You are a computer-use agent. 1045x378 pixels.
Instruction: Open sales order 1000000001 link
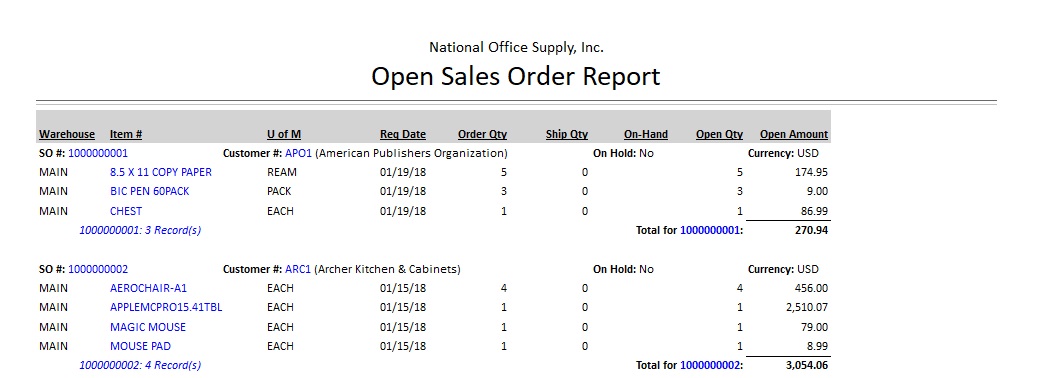(98, 153)
